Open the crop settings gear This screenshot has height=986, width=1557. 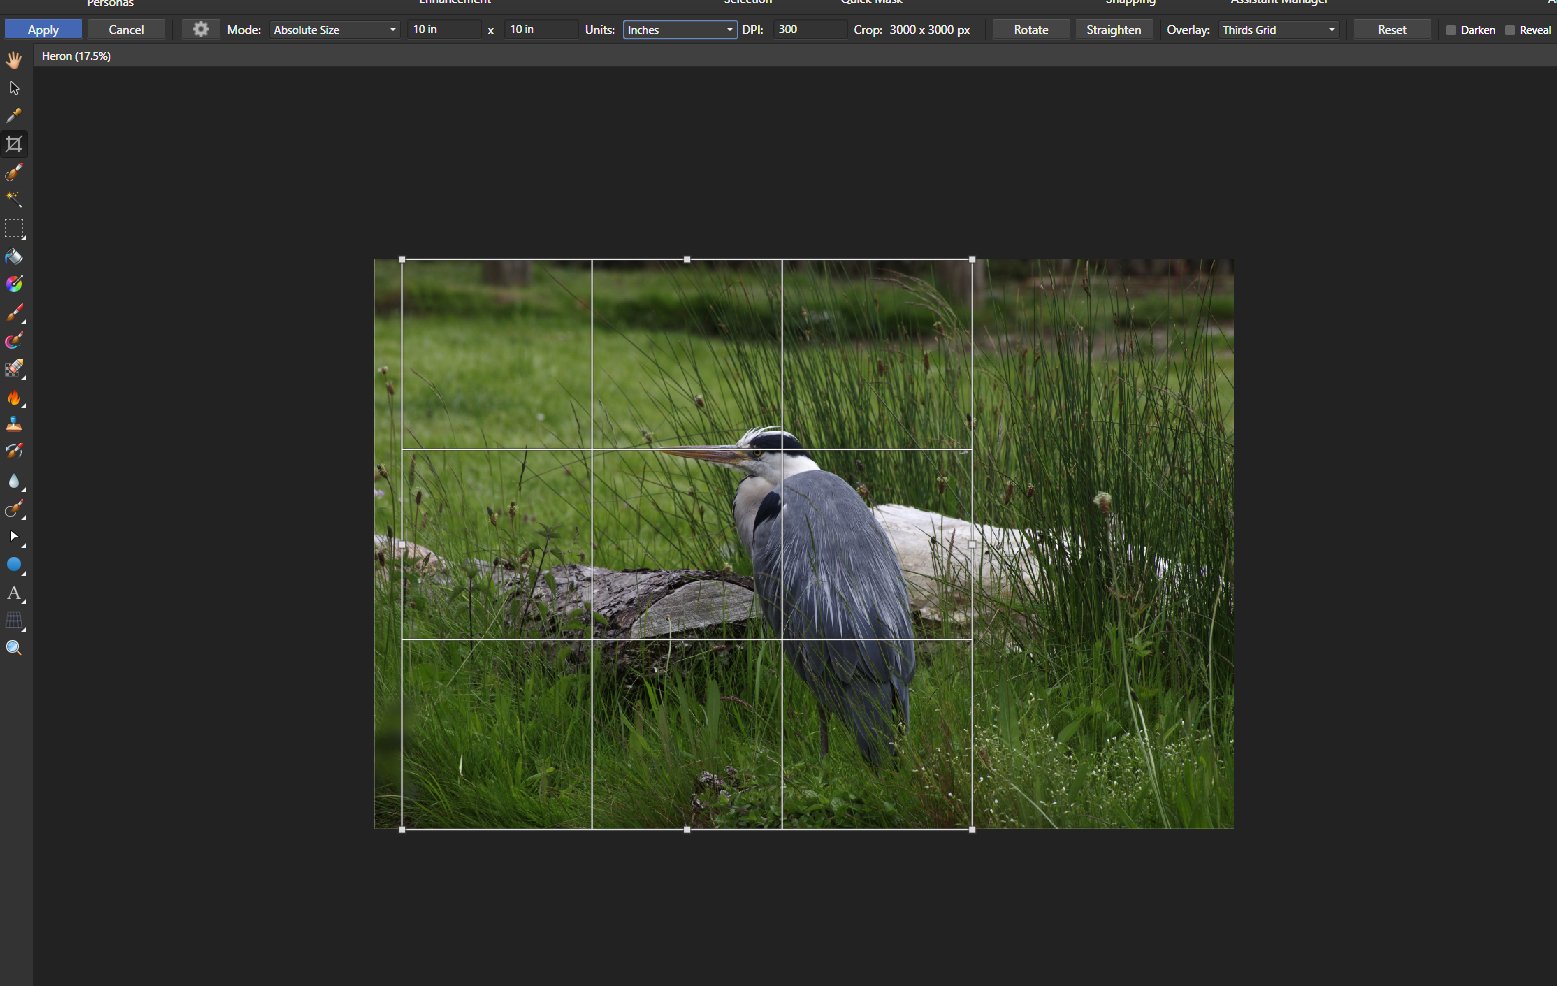point(201,30)
